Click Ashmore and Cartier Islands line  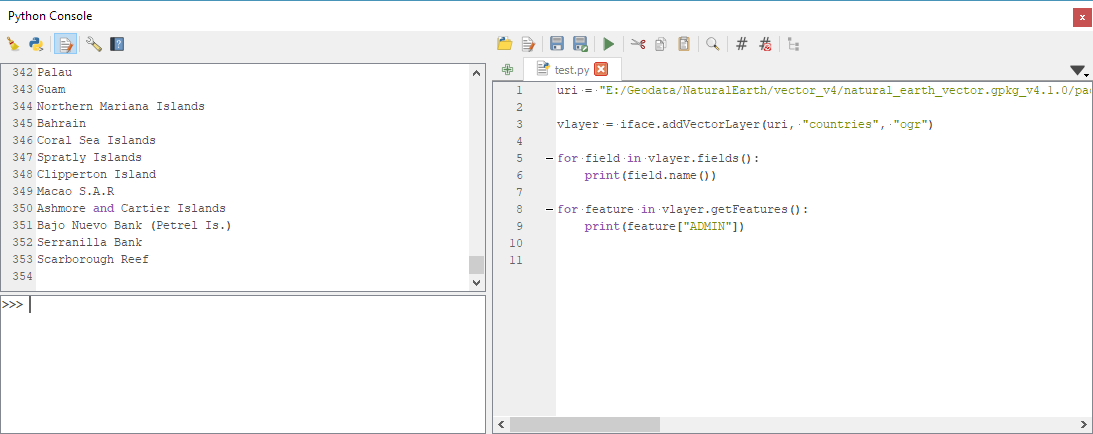point(131,208)
